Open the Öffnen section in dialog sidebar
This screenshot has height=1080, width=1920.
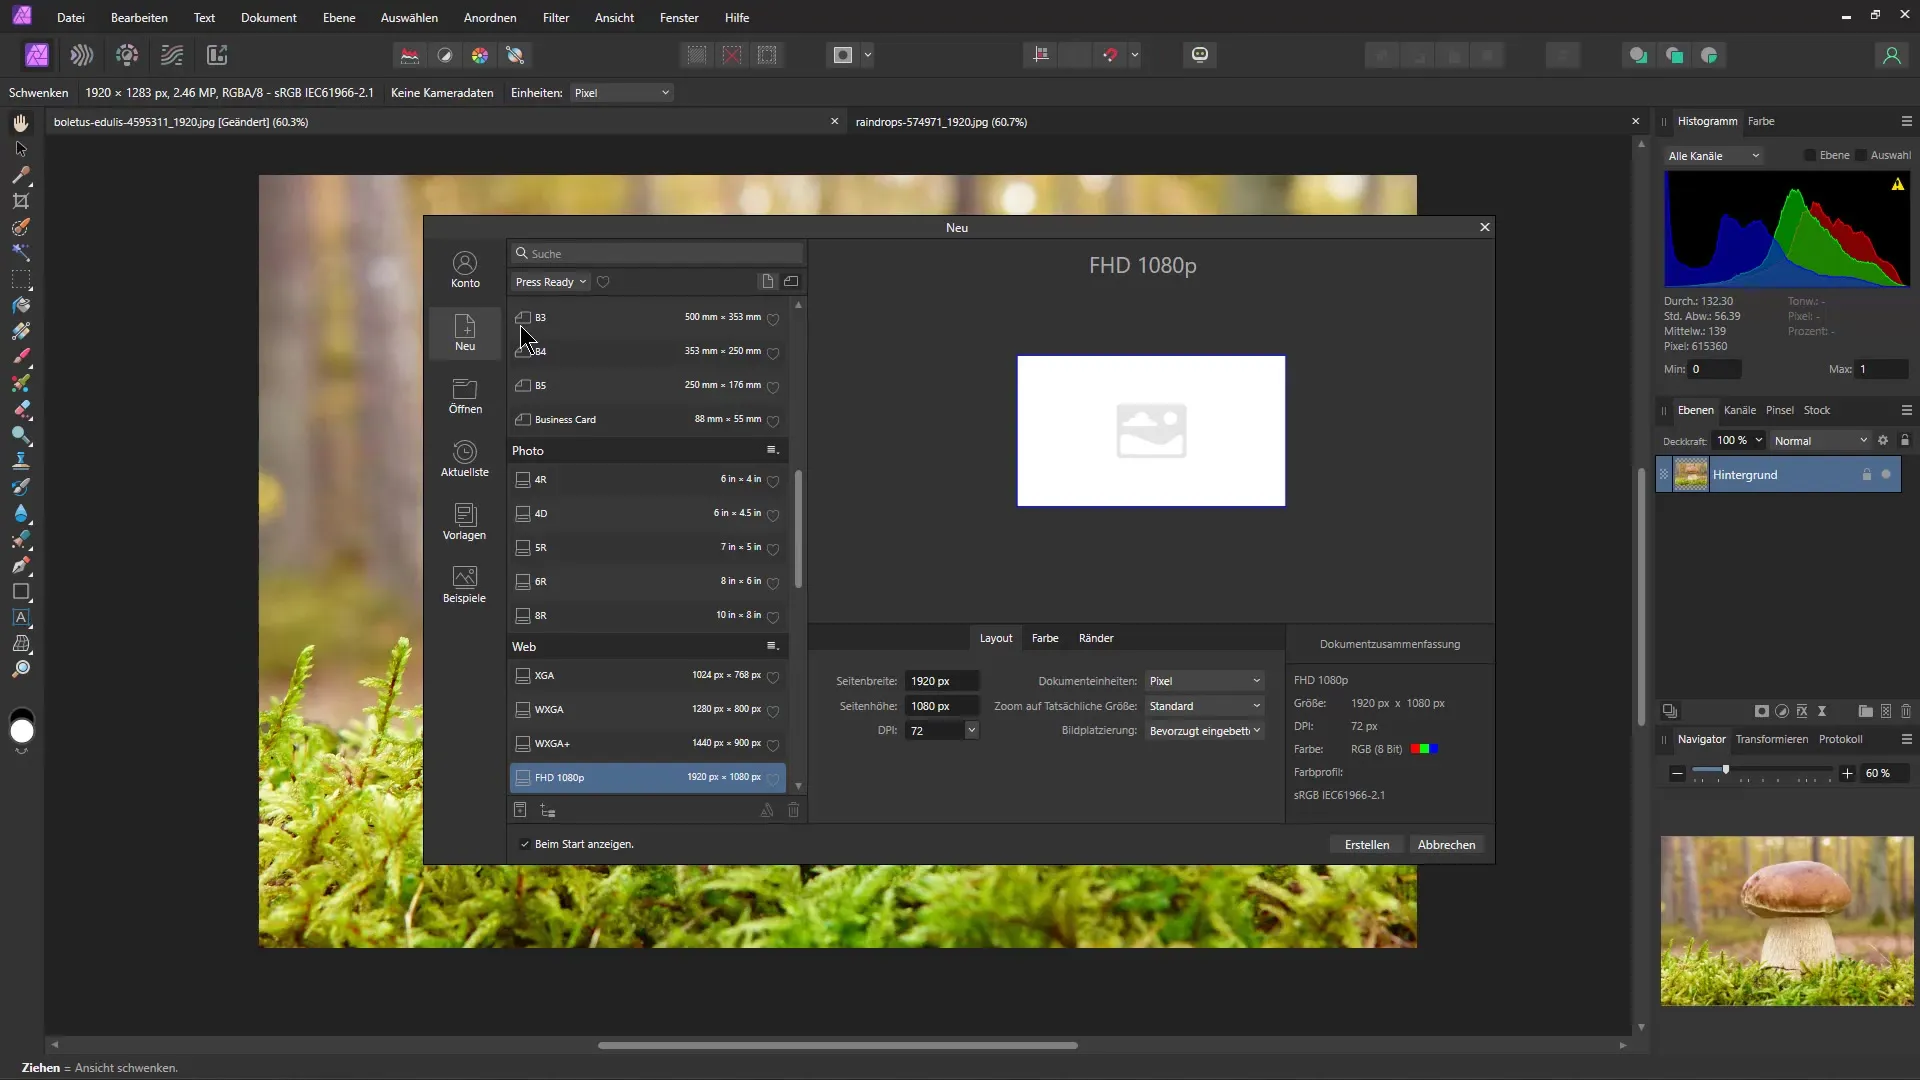pos(465,395)
